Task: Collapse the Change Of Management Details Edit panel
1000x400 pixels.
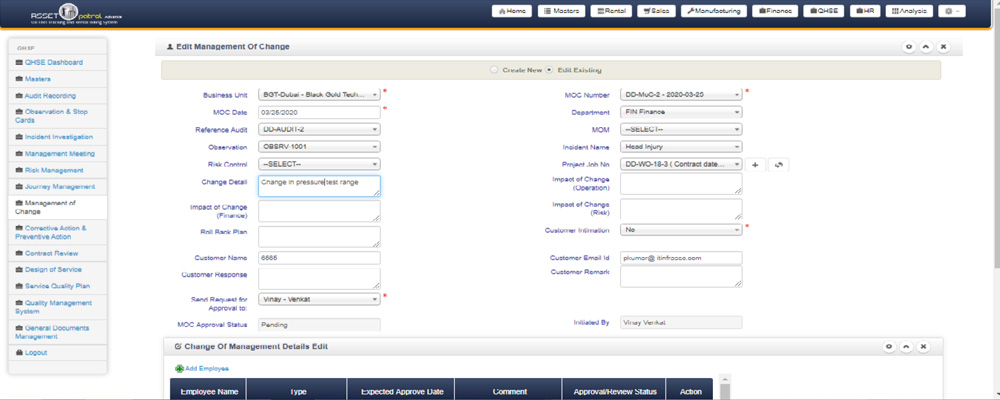Action: 906,346
